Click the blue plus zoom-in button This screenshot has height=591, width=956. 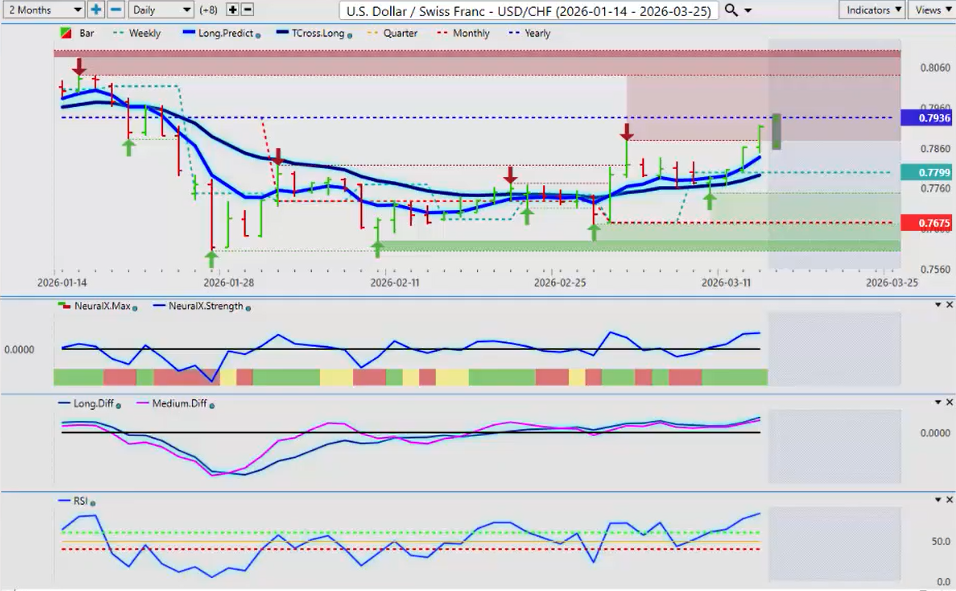click(x=96, y=9)
